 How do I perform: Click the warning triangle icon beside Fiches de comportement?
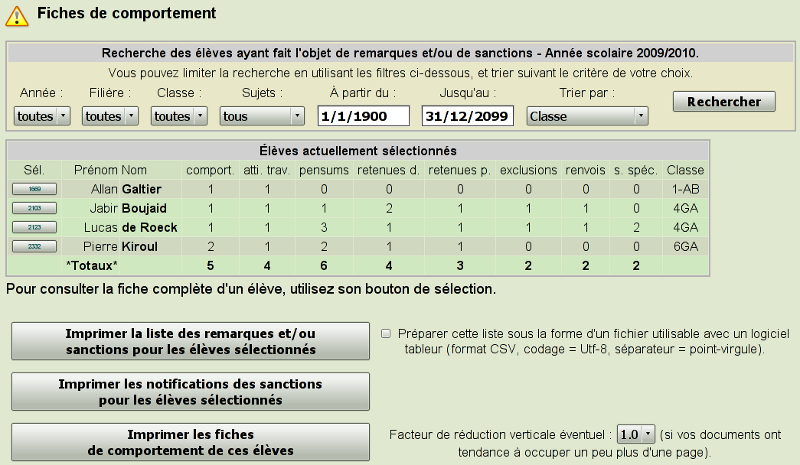[17, 16]
